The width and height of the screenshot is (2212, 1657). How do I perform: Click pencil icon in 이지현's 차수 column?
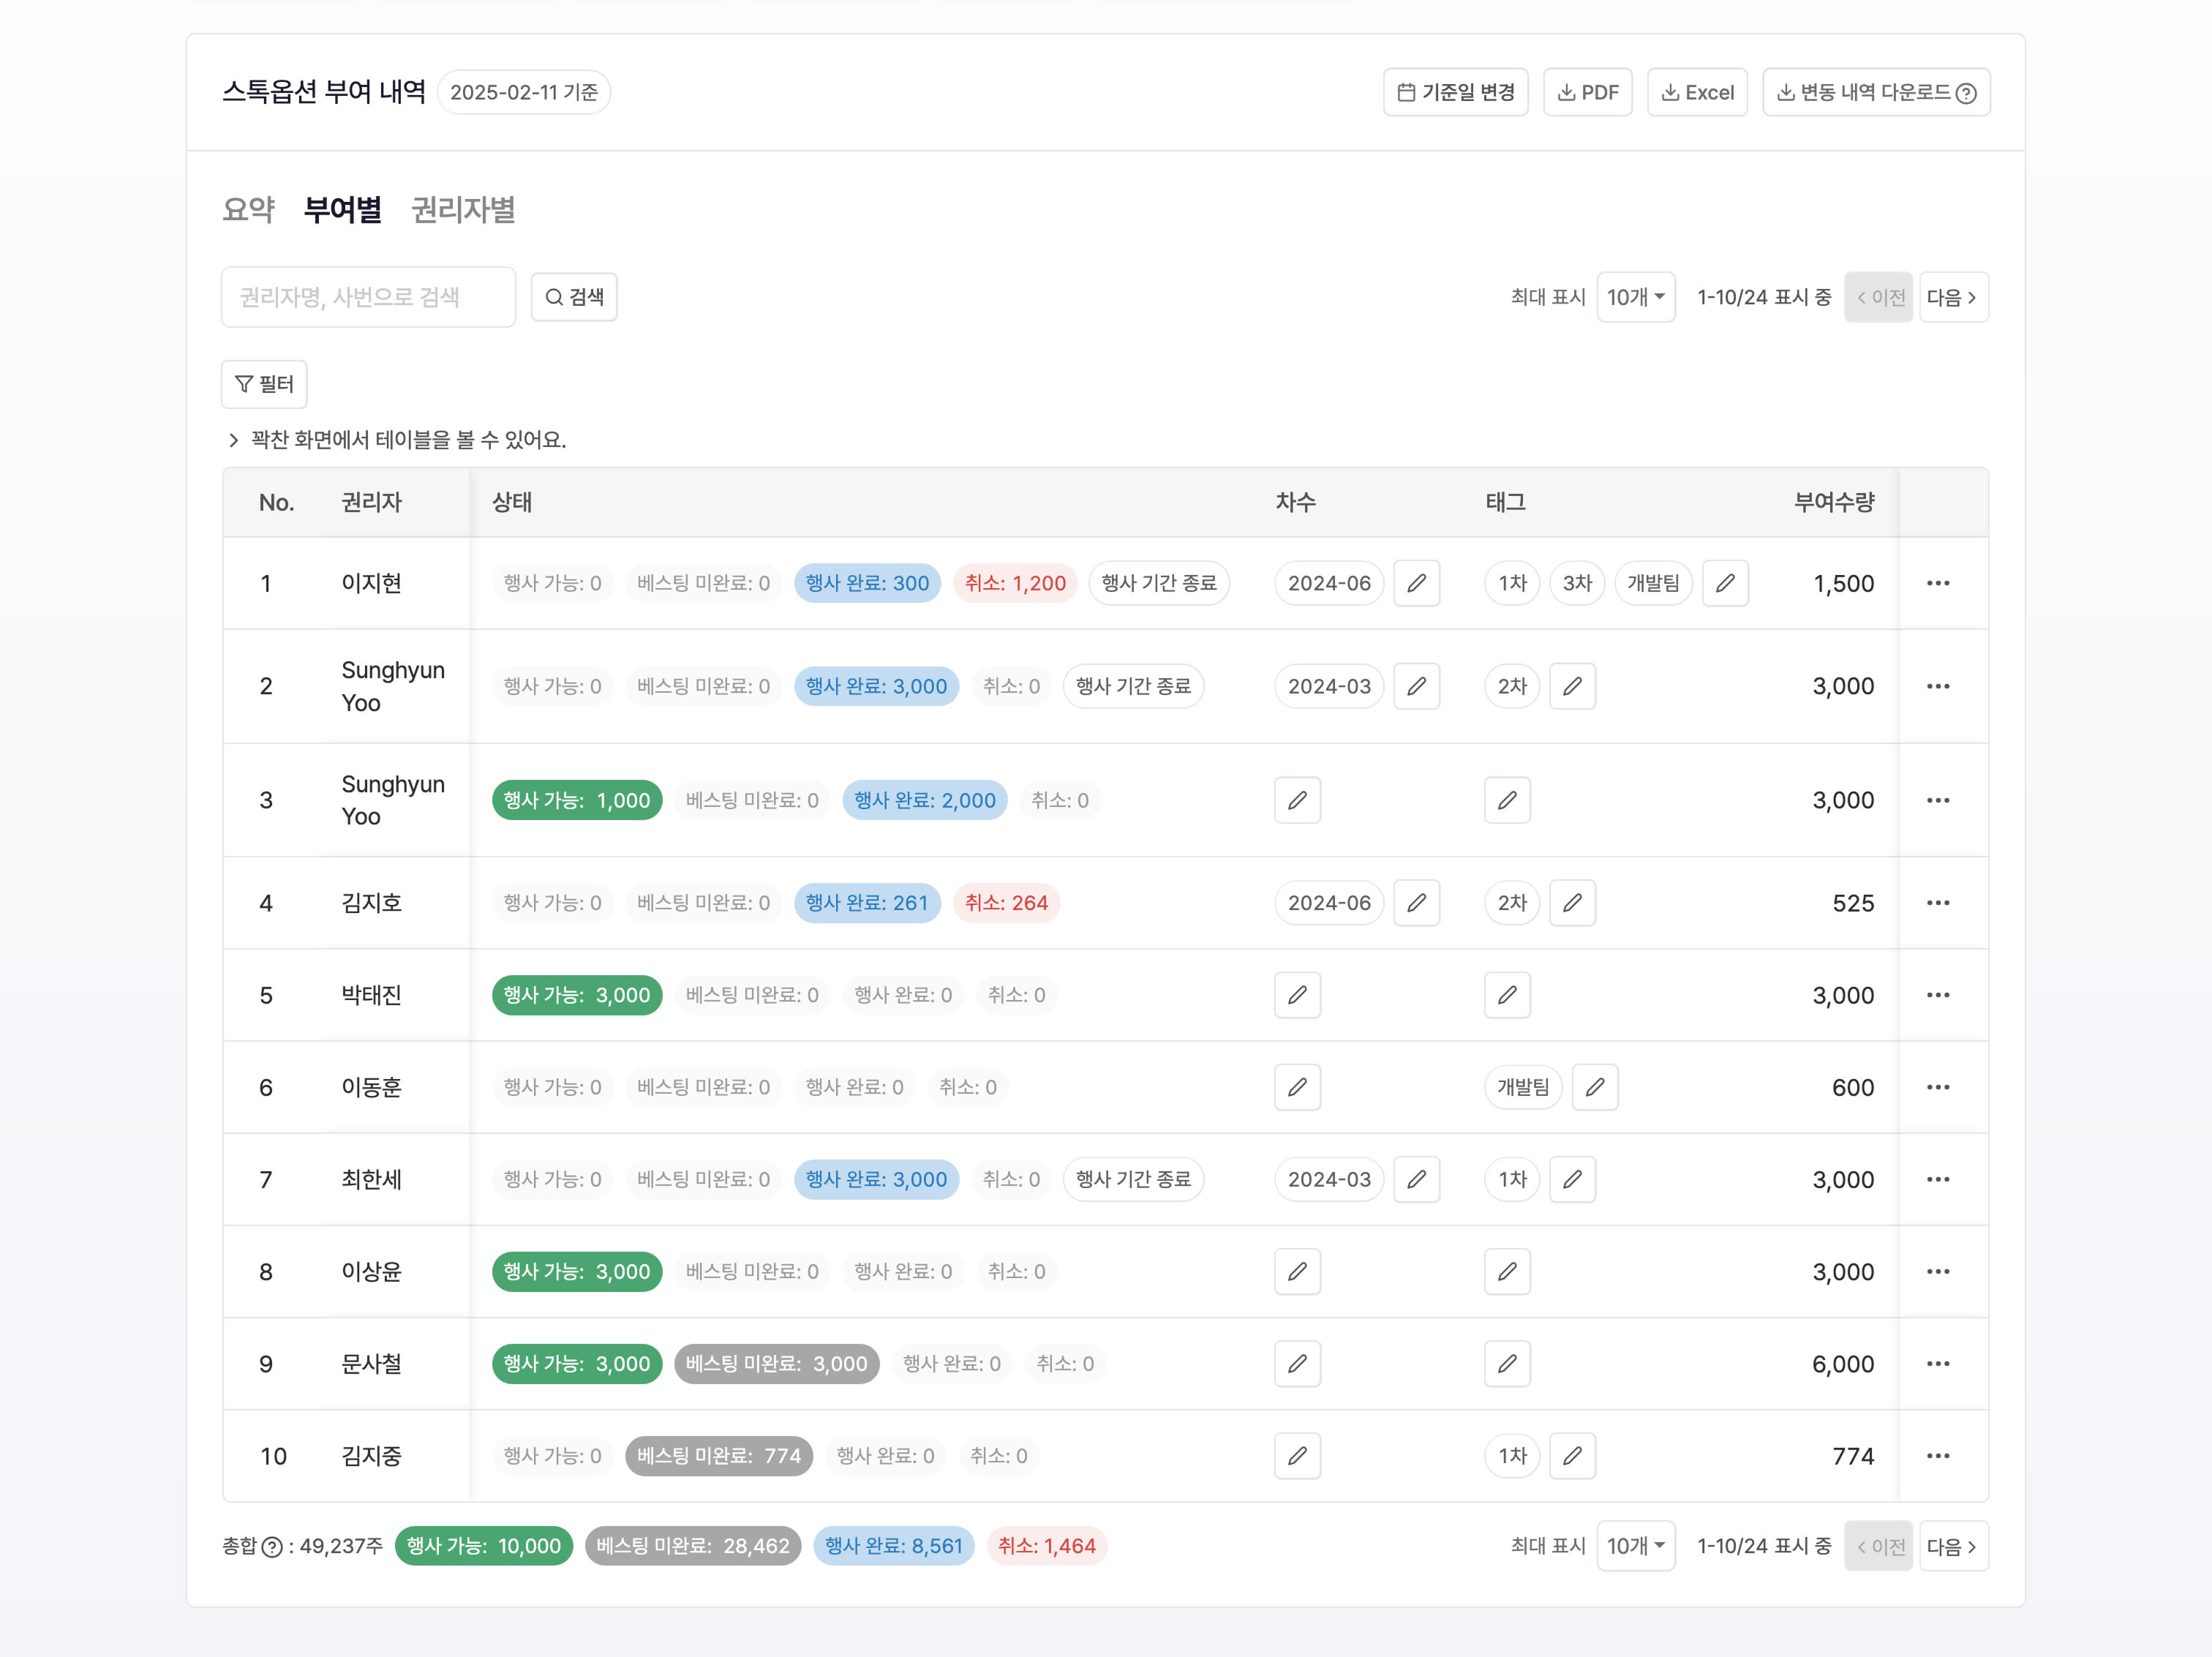(1416, 583)
